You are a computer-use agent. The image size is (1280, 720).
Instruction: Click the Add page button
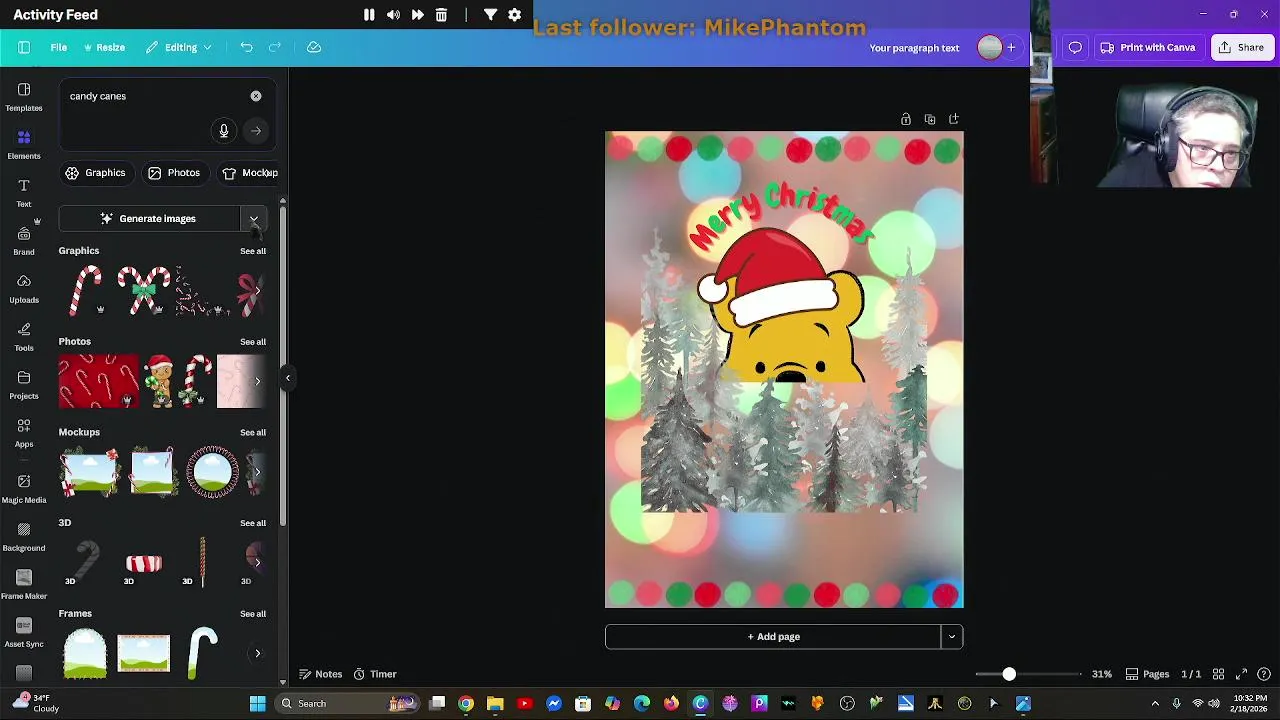tap(773, 636)
